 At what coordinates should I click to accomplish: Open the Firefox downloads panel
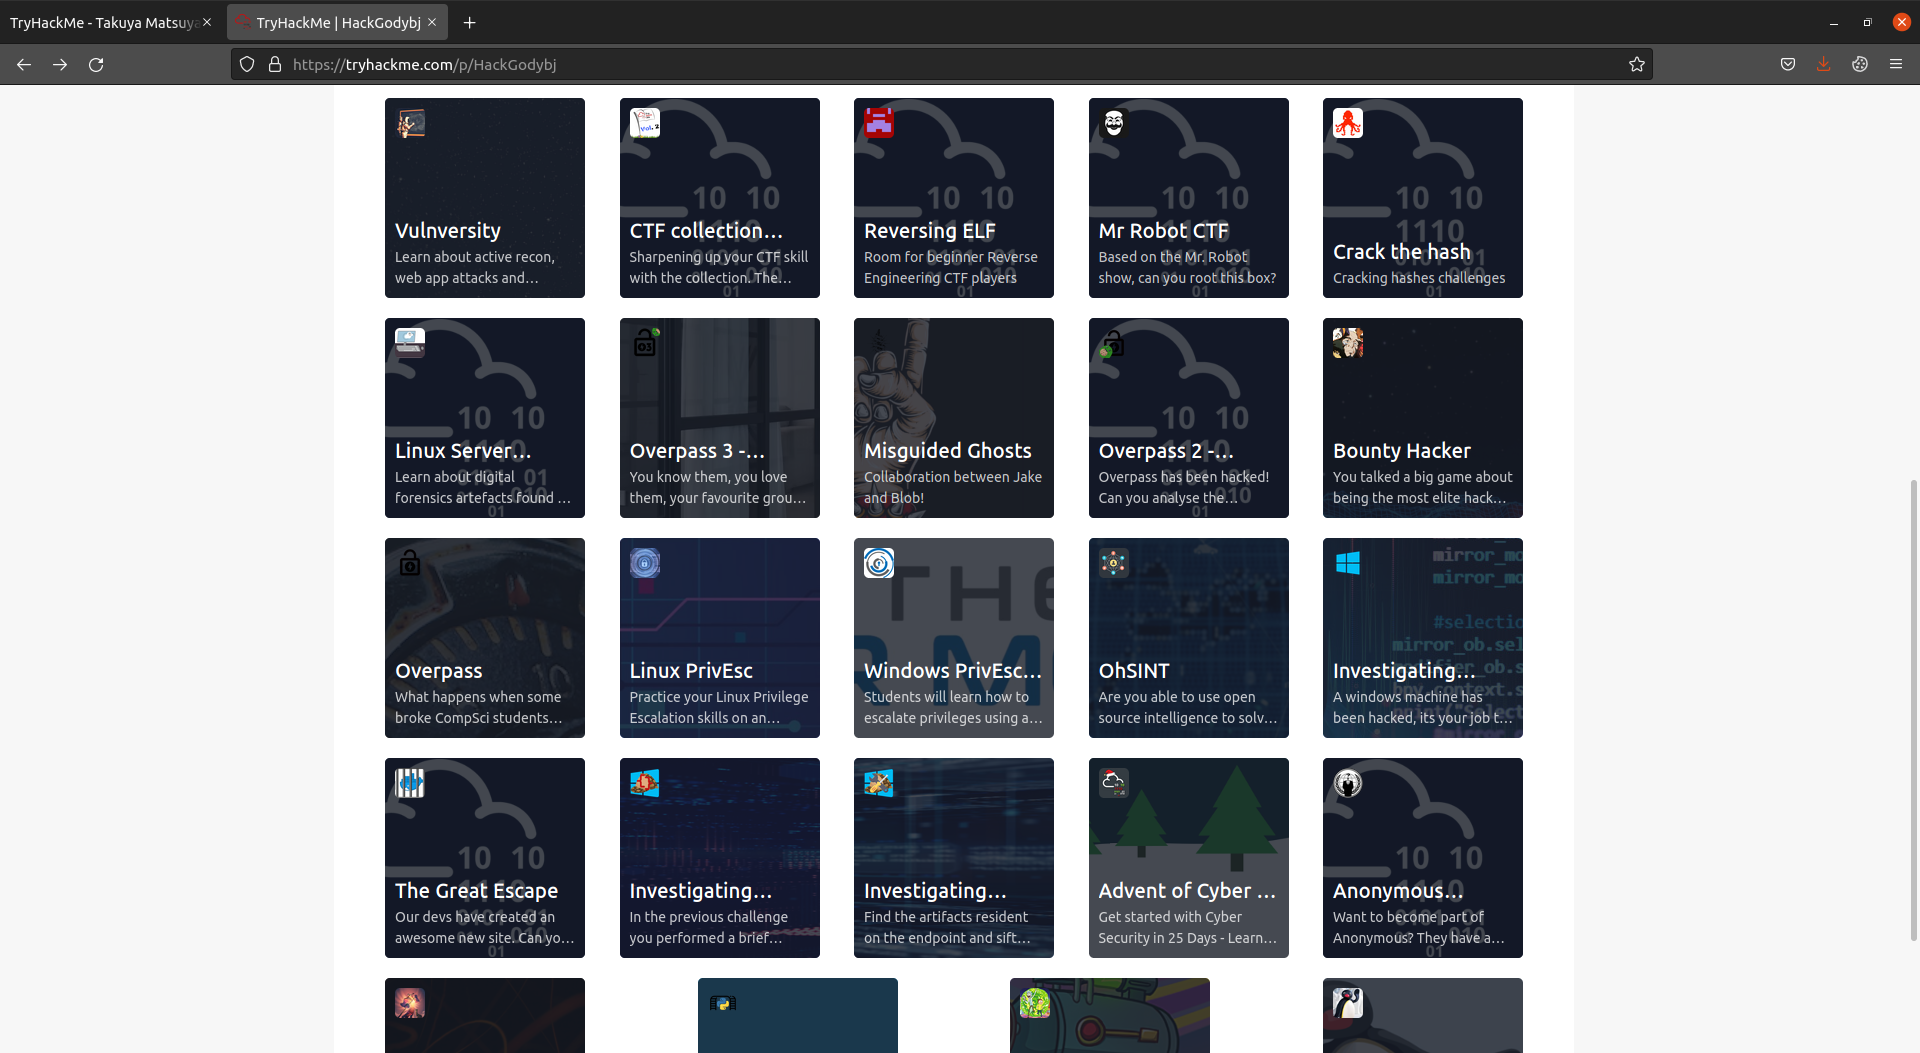1823,65
